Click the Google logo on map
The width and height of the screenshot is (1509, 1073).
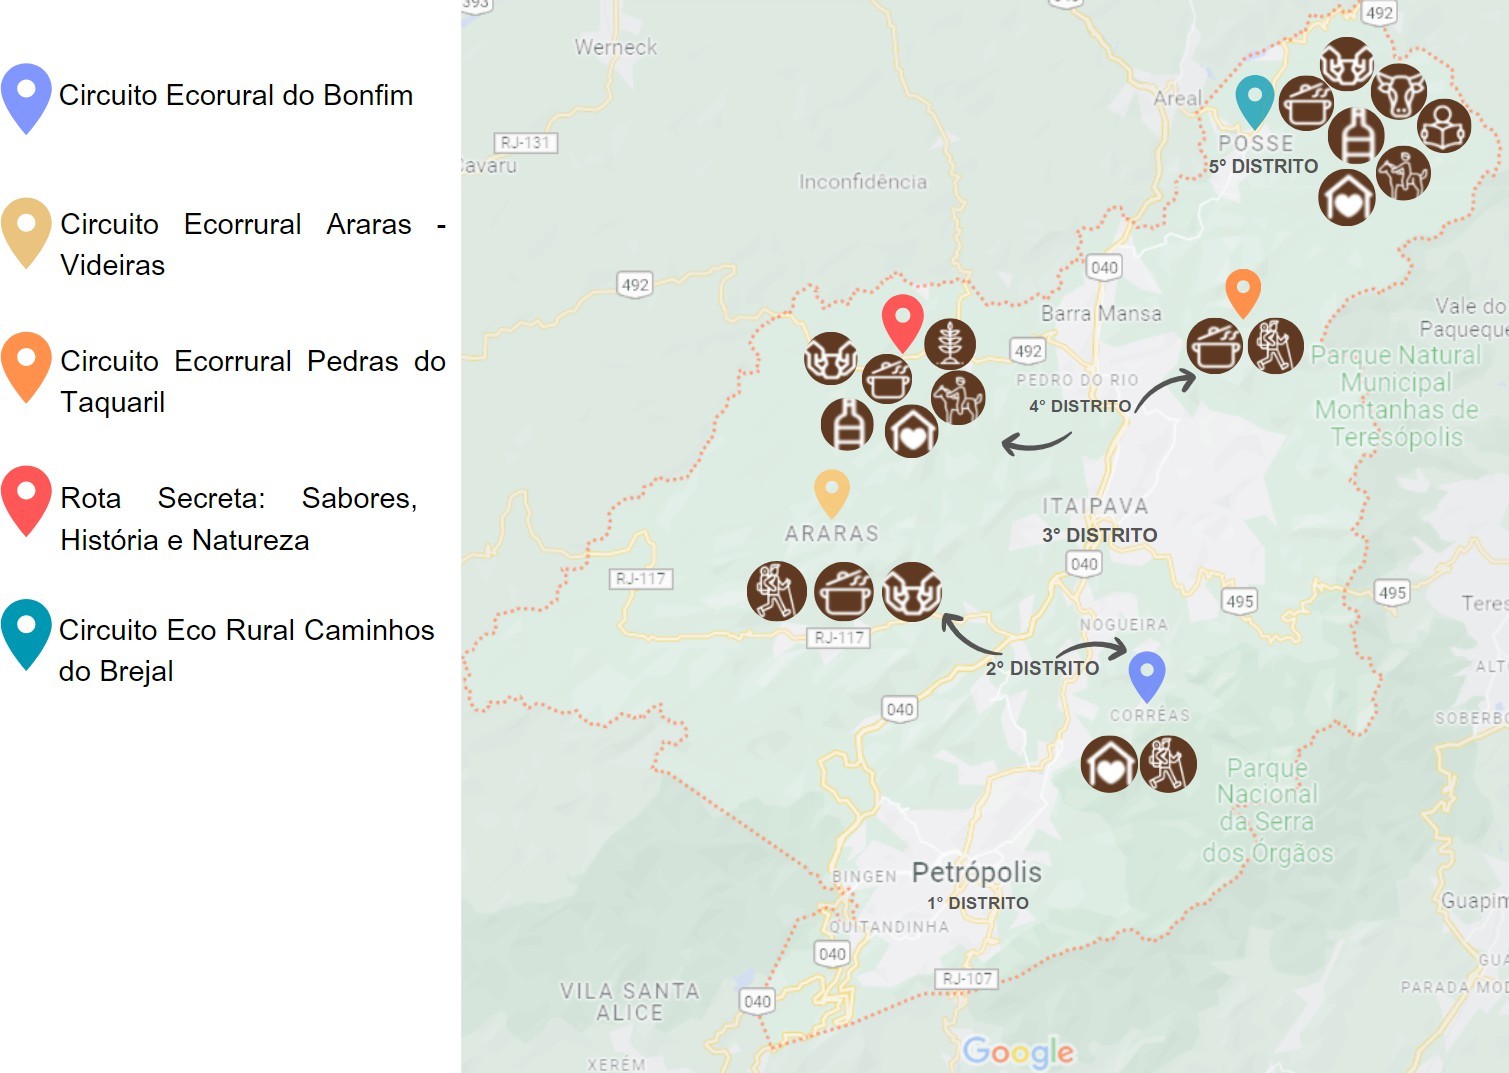[1018, 1051]
